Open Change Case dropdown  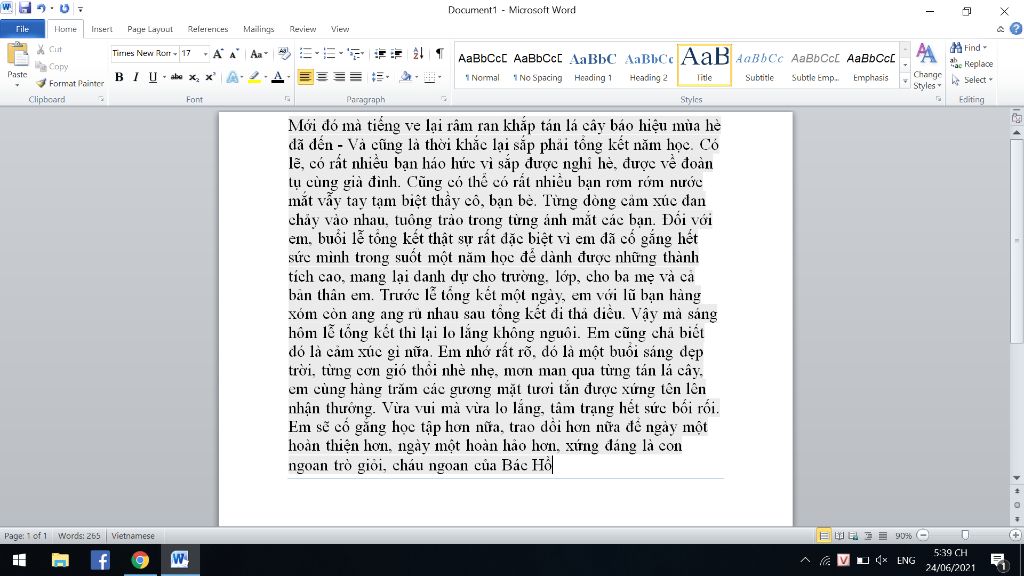click(x=259, y=54)
